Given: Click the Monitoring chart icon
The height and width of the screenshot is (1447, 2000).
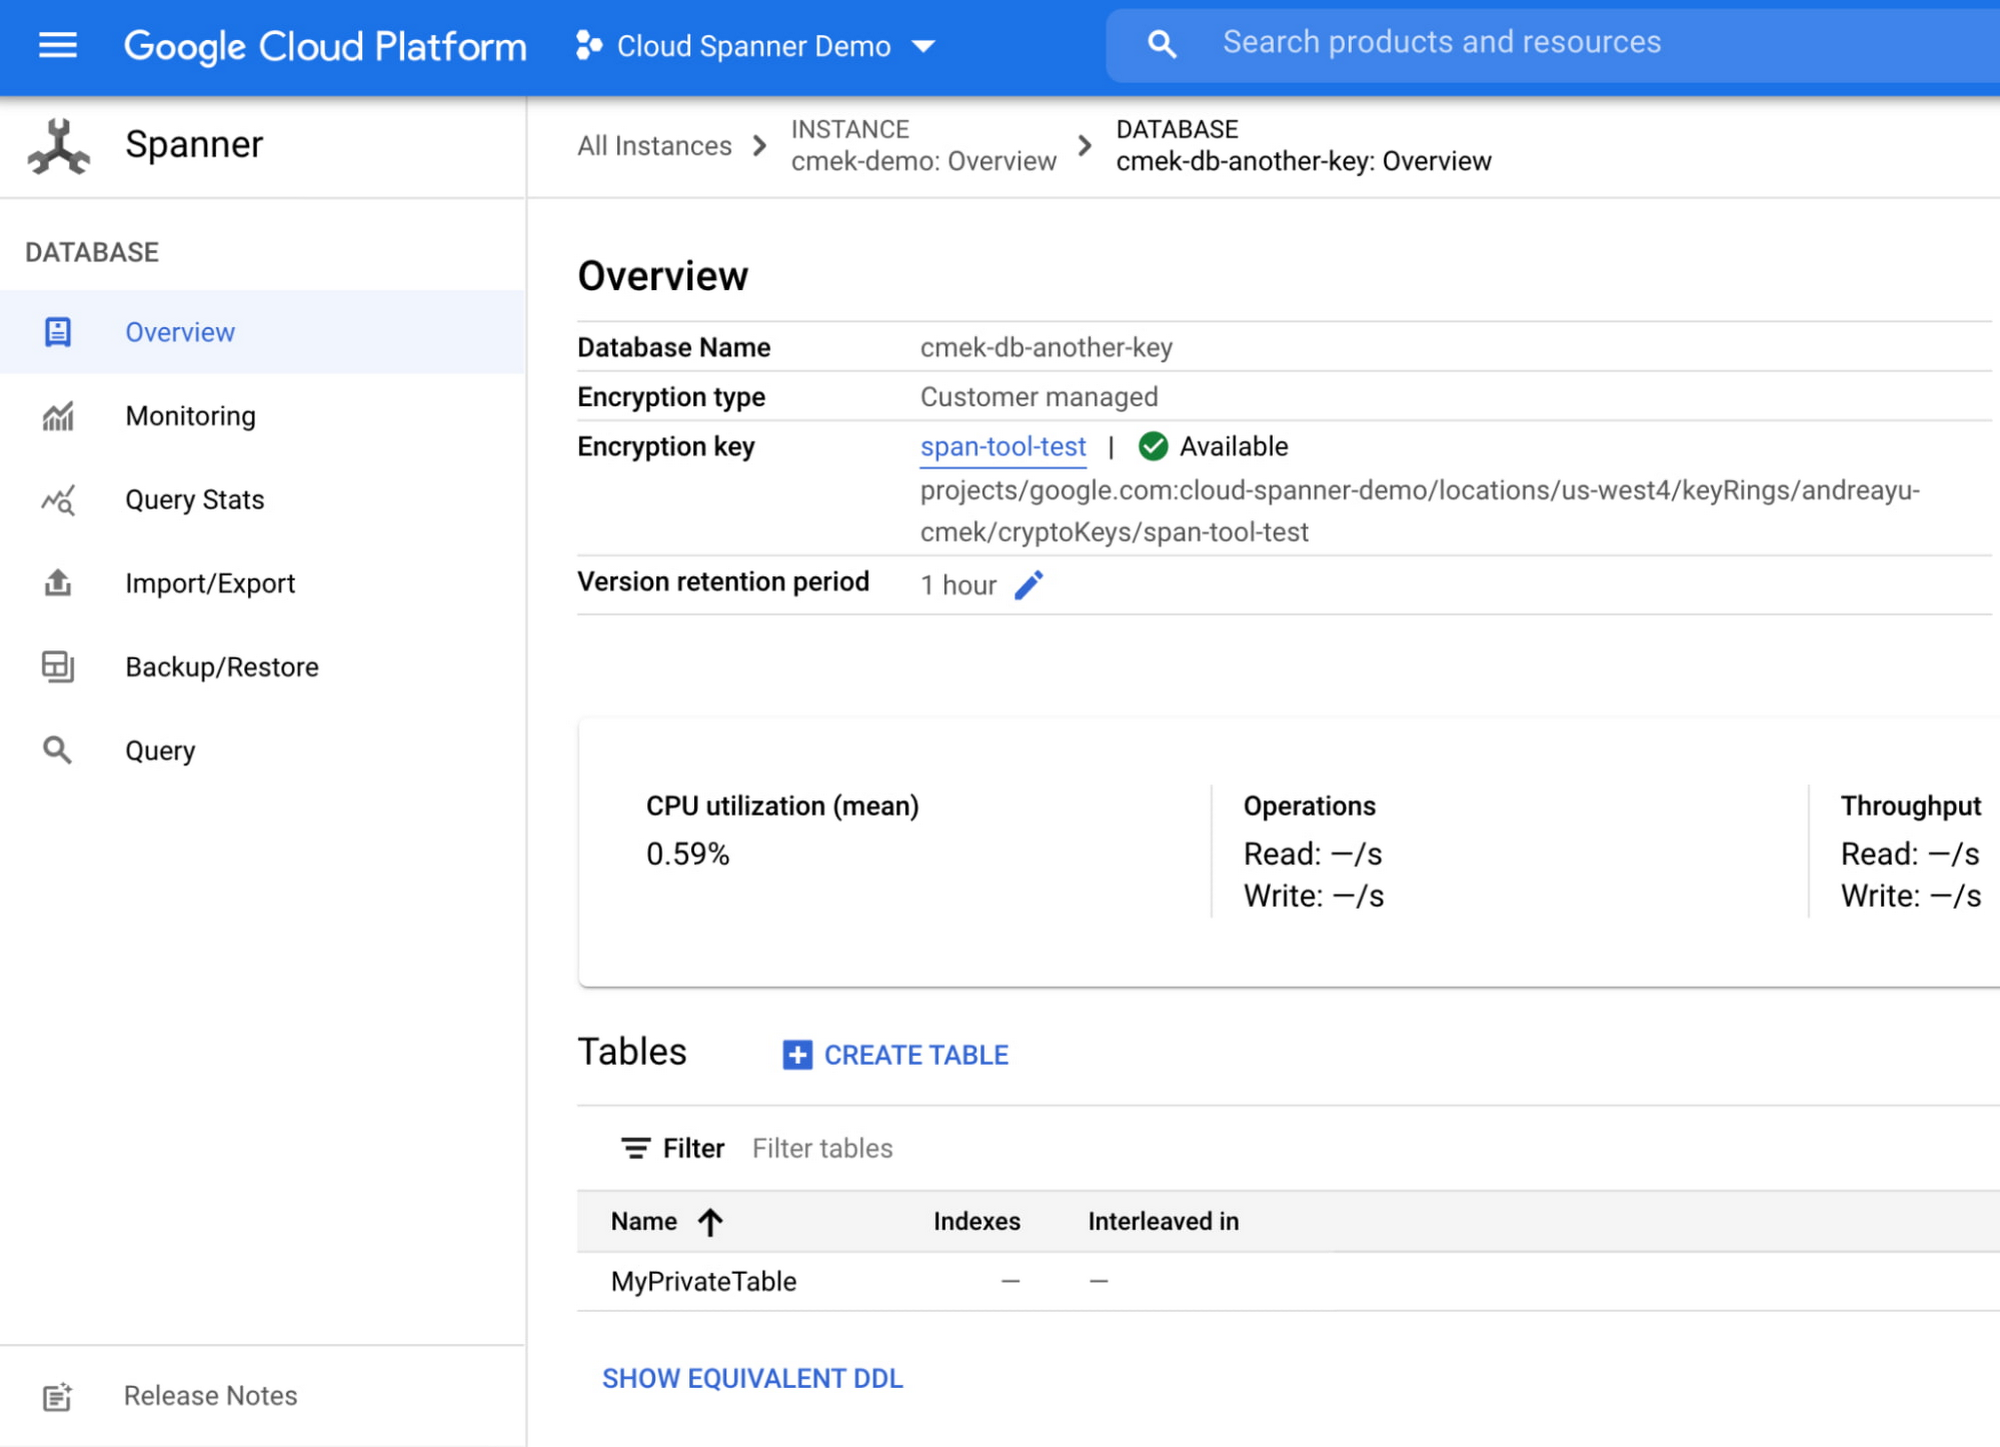Looking at the screenshot, I should coord(58,416).
